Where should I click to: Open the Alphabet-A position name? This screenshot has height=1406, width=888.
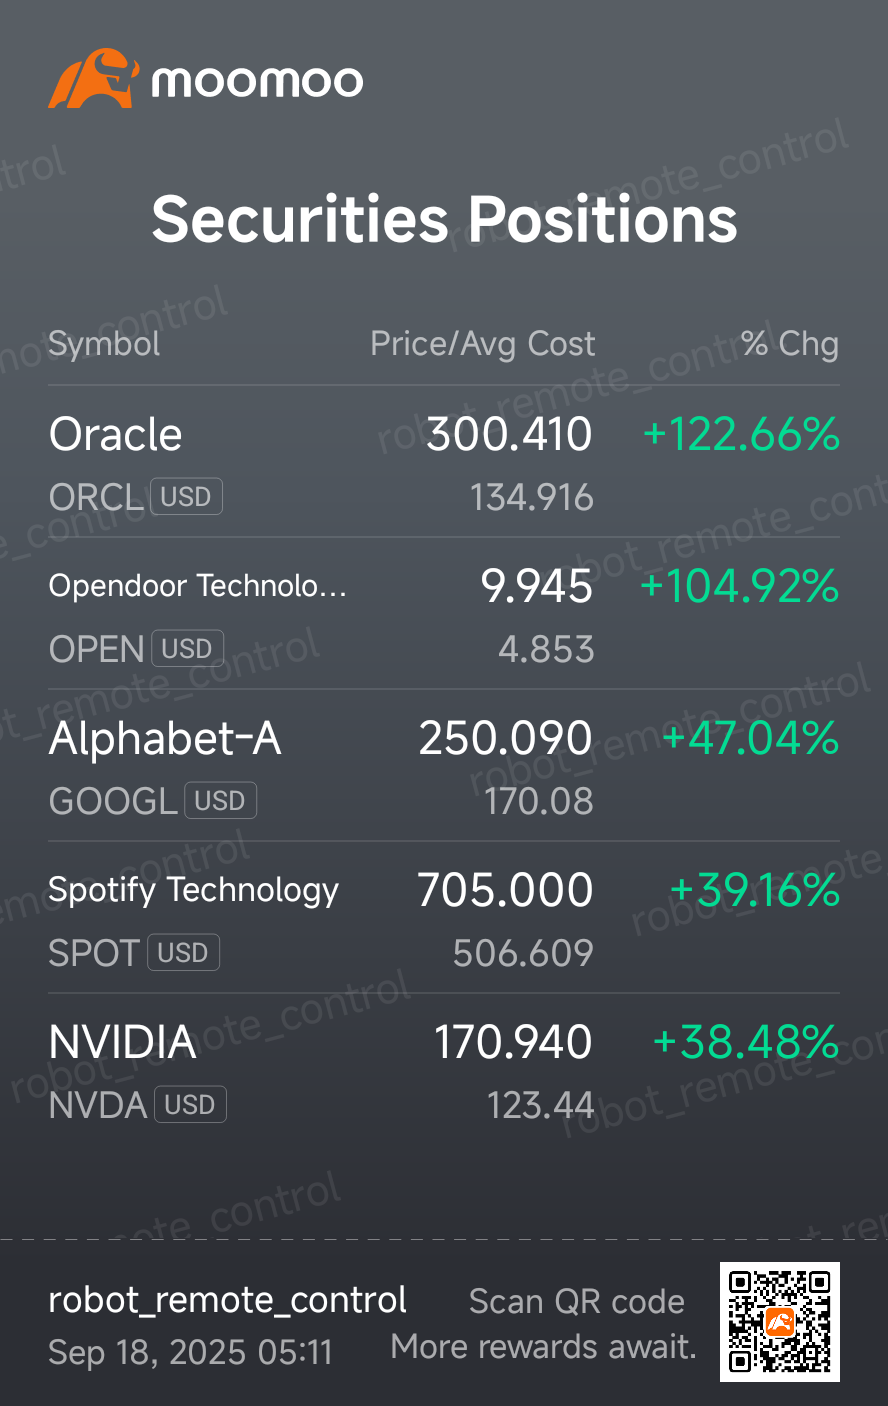165,739
